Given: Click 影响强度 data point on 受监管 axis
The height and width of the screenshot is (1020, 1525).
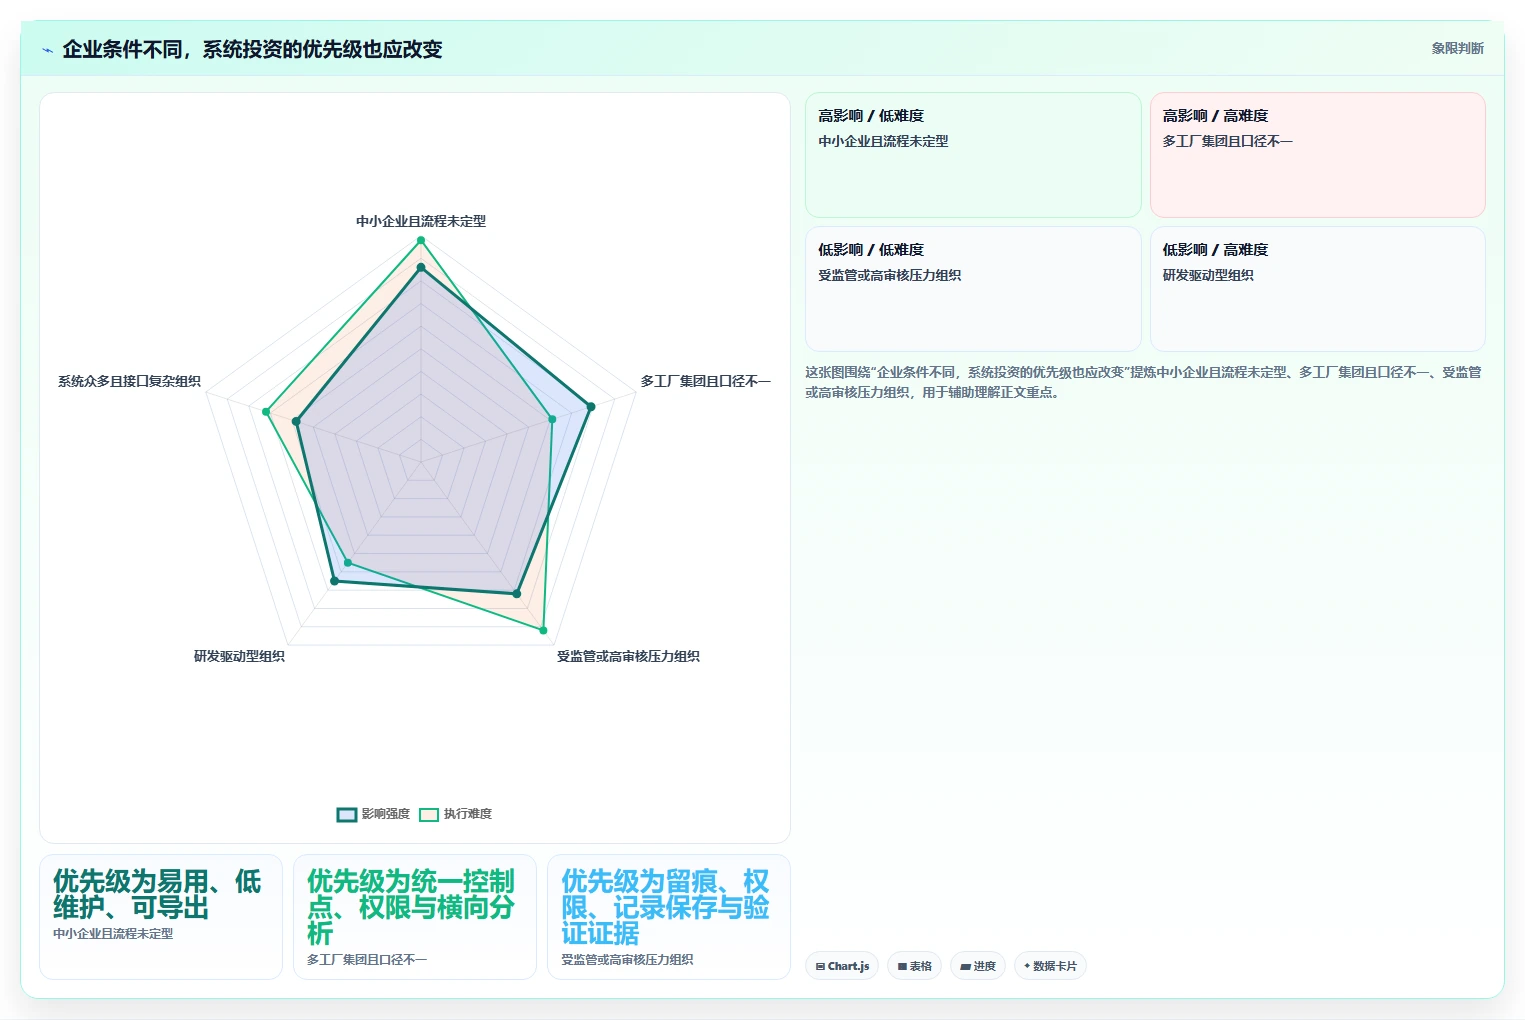Looking at the screenshot, I should pos(517,594).
